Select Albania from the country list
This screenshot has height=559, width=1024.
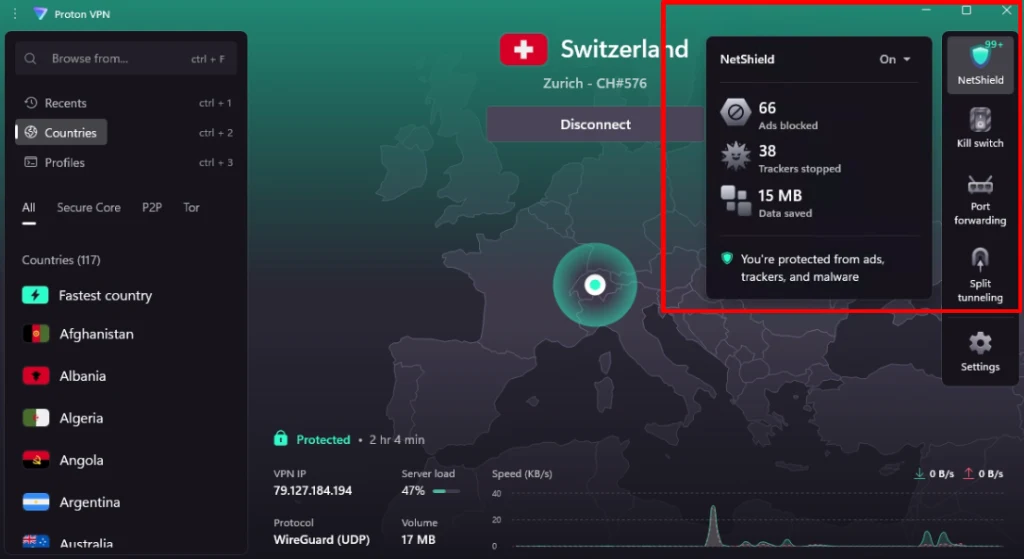pos(82,376)
